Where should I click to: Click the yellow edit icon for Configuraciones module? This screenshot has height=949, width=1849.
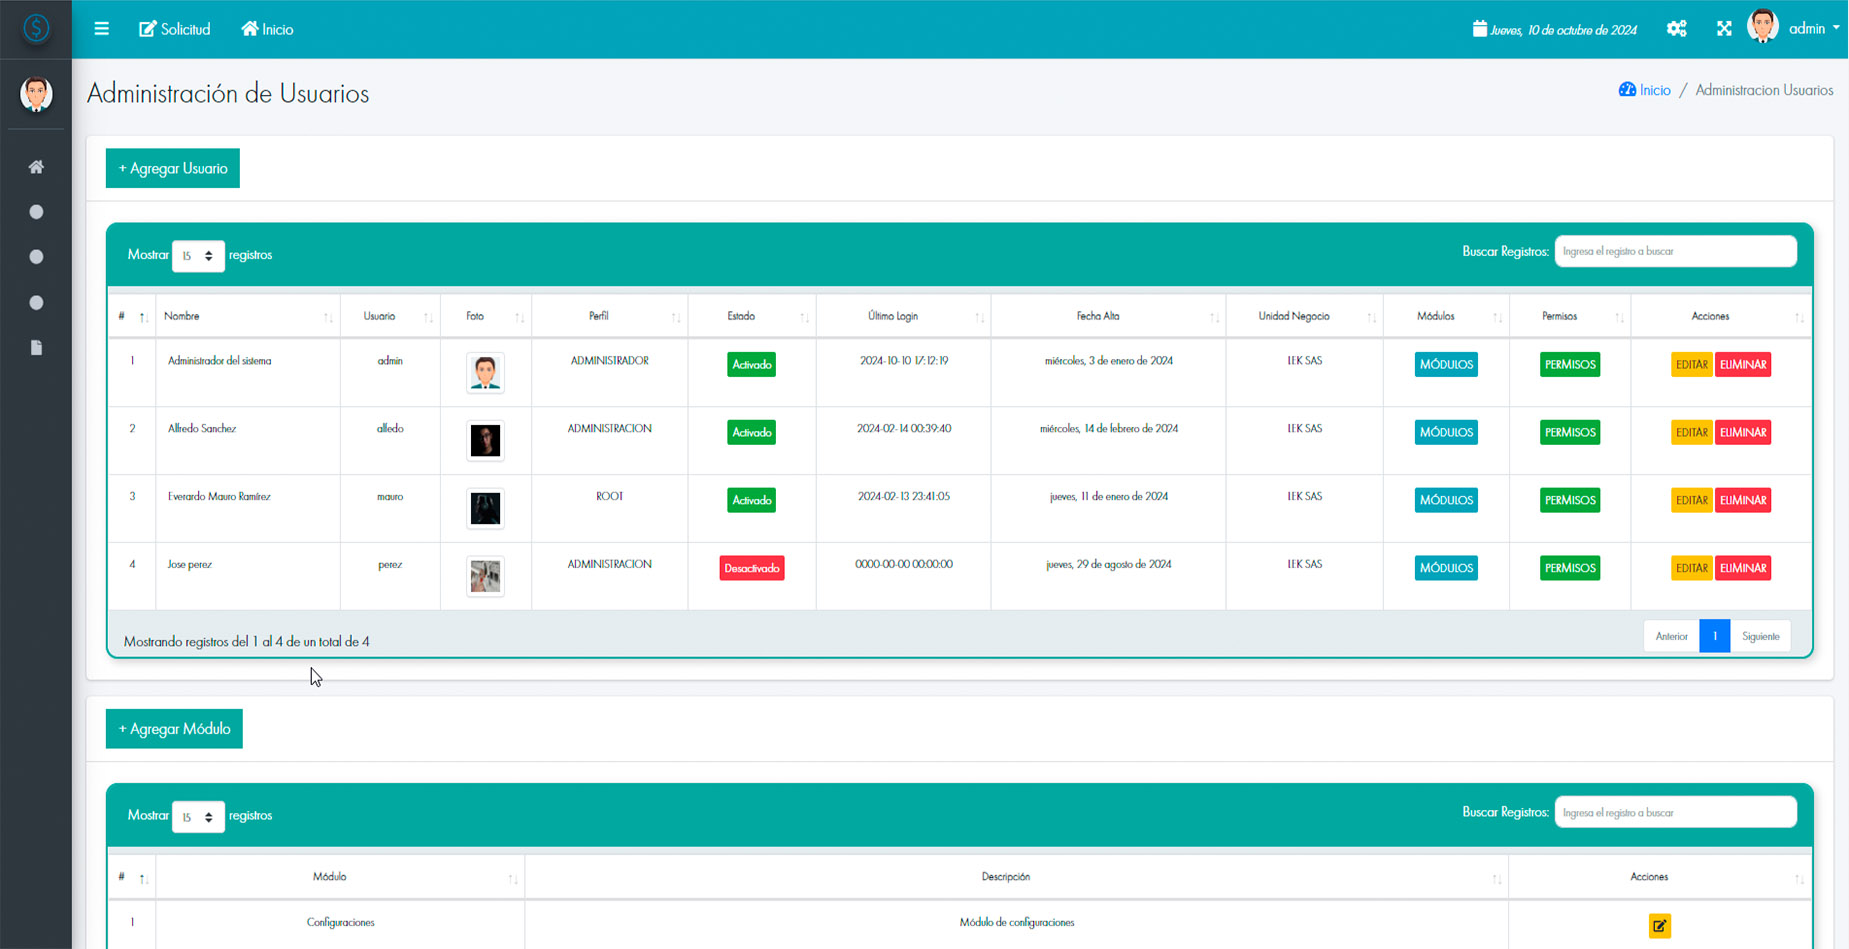coord(1659,925)
